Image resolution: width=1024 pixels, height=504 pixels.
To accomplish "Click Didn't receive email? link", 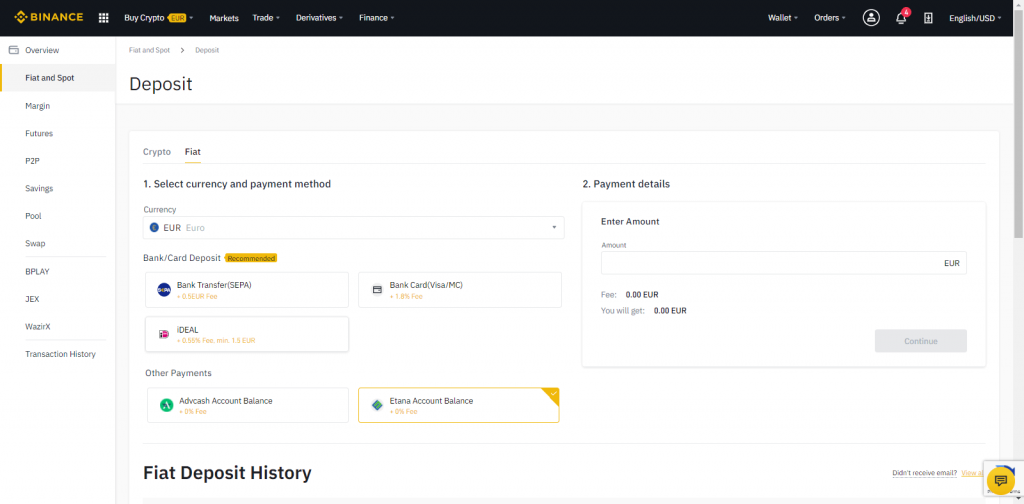I will [925, 473].
